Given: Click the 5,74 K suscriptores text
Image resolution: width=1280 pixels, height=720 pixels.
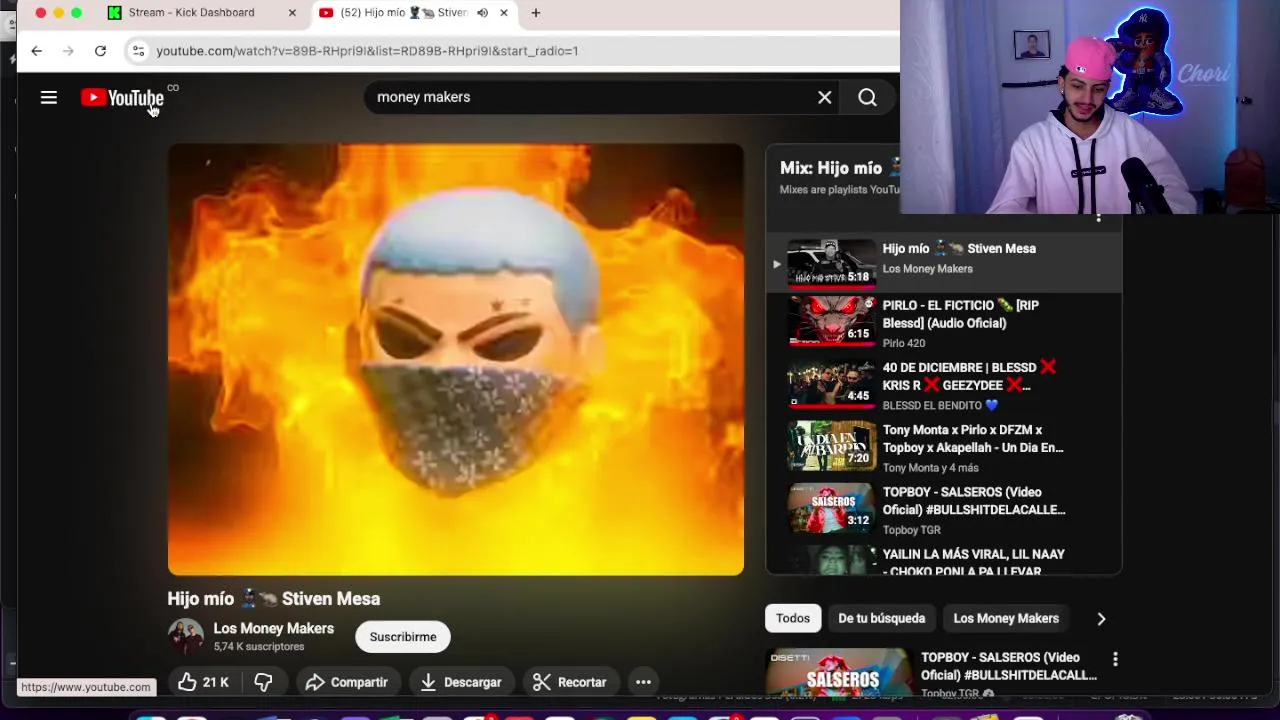Looking at the screenshot, I should click(x=259, y=647).
